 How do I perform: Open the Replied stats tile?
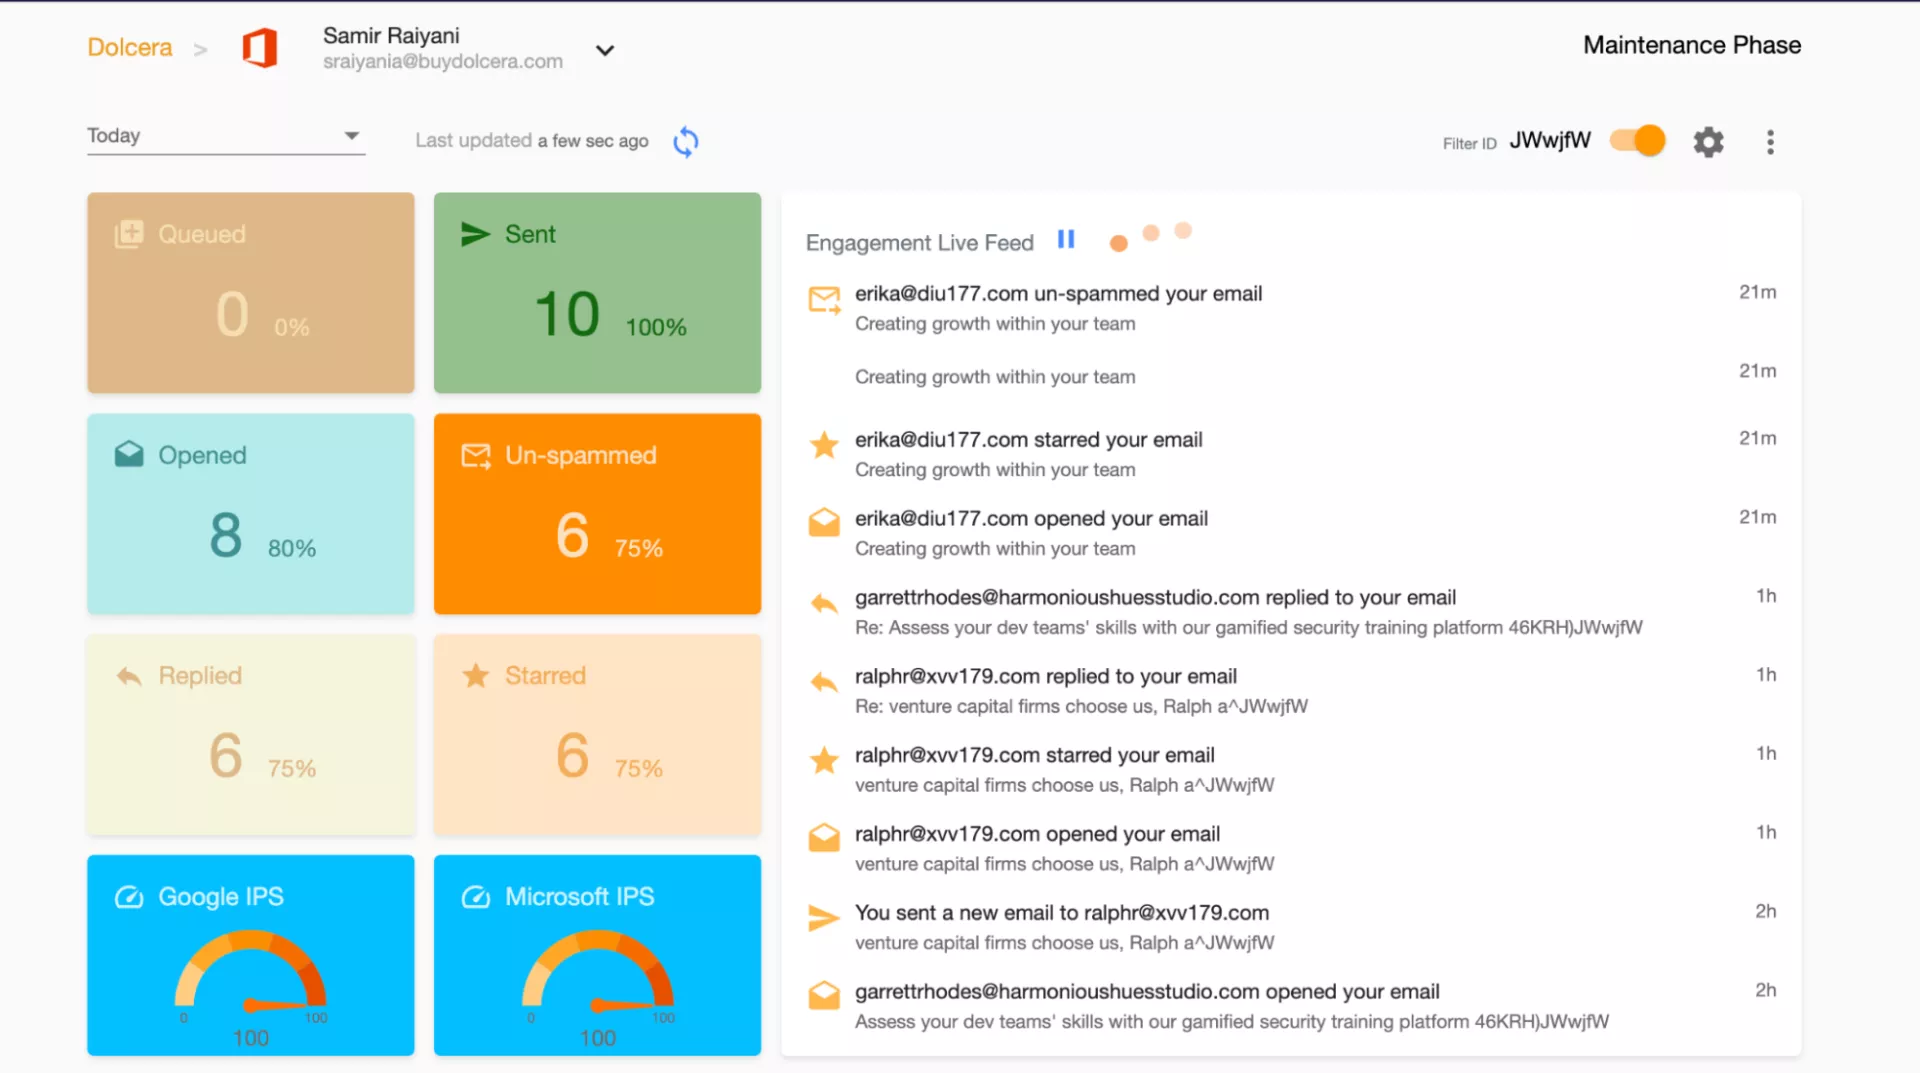click(250, 735)
